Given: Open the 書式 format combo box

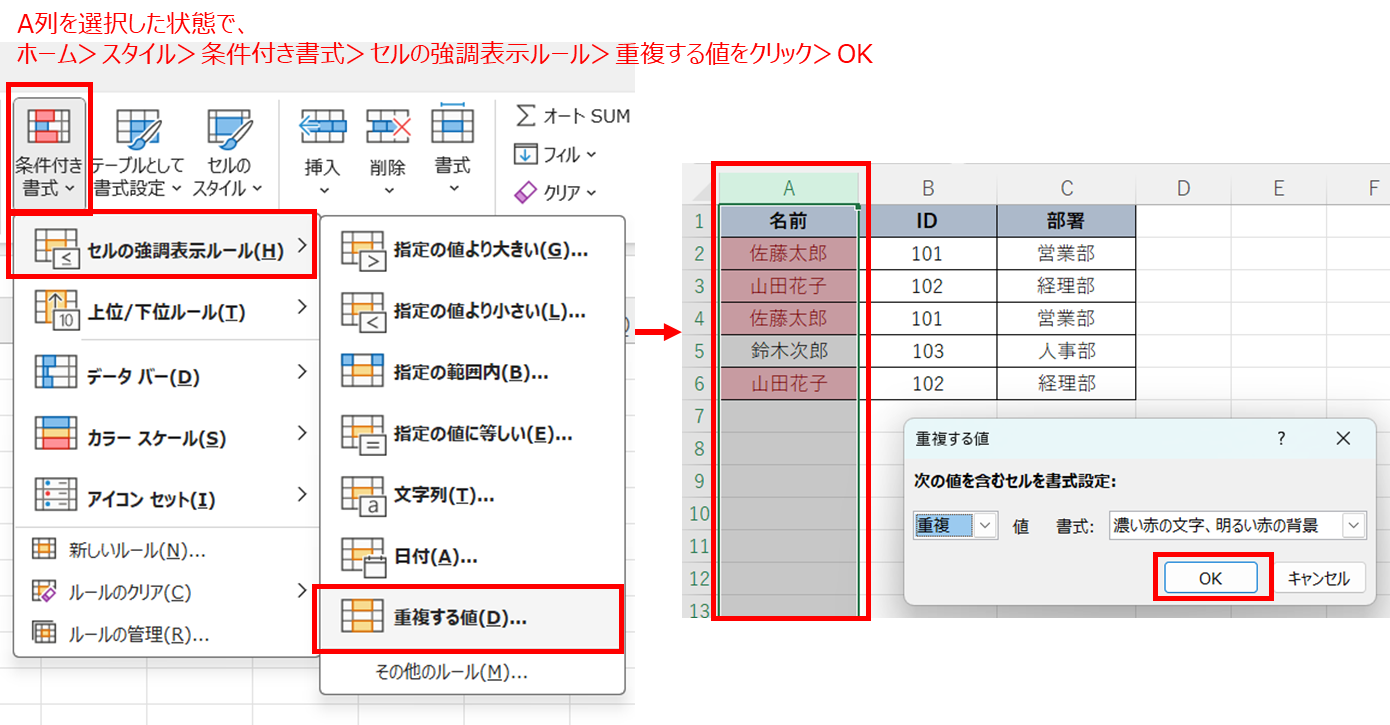Looking at the screenshot, I should pyautogui.click(x=1237, y=526).
